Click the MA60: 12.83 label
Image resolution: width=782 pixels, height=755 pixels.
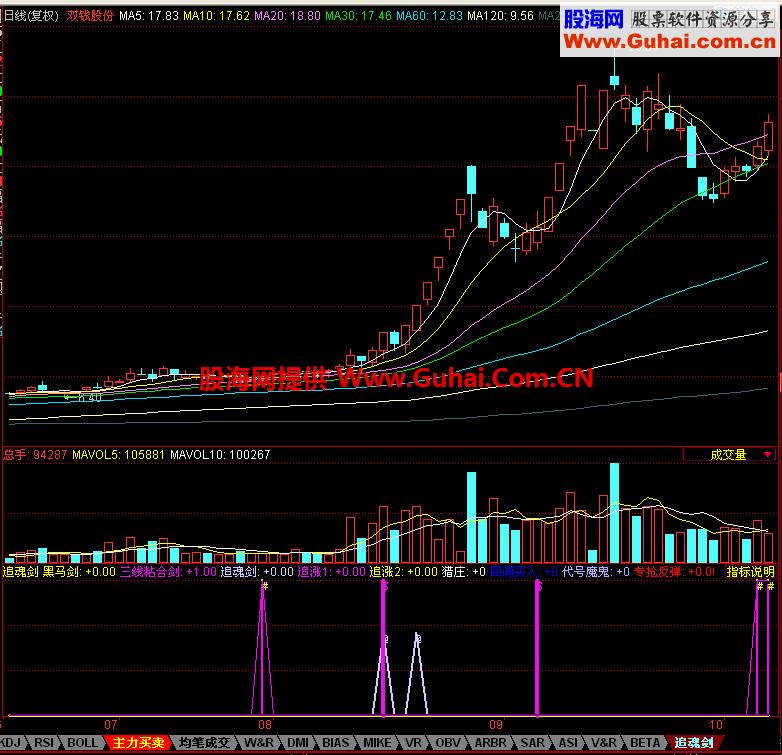click(429, 16)
